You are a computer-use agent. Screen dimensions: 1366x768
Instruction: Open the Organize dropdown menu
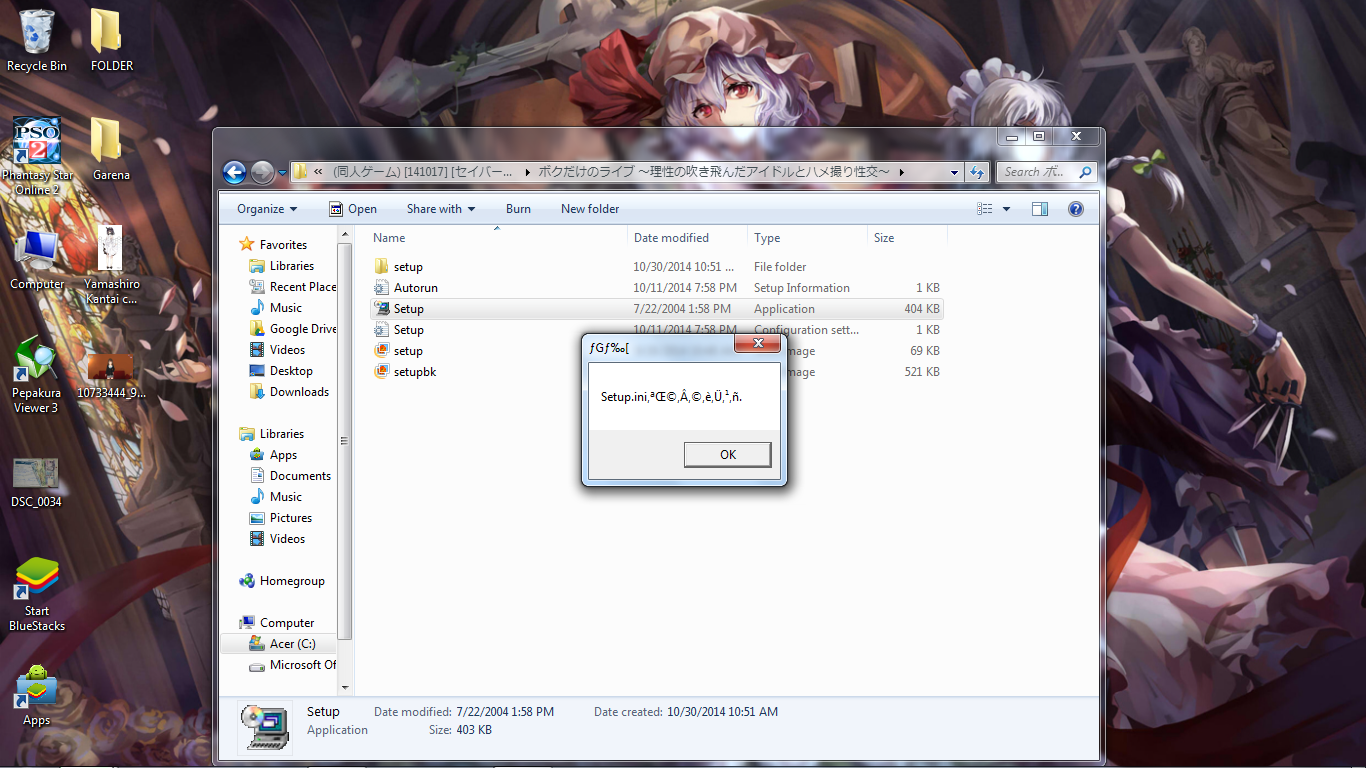(x=267, y=209)
